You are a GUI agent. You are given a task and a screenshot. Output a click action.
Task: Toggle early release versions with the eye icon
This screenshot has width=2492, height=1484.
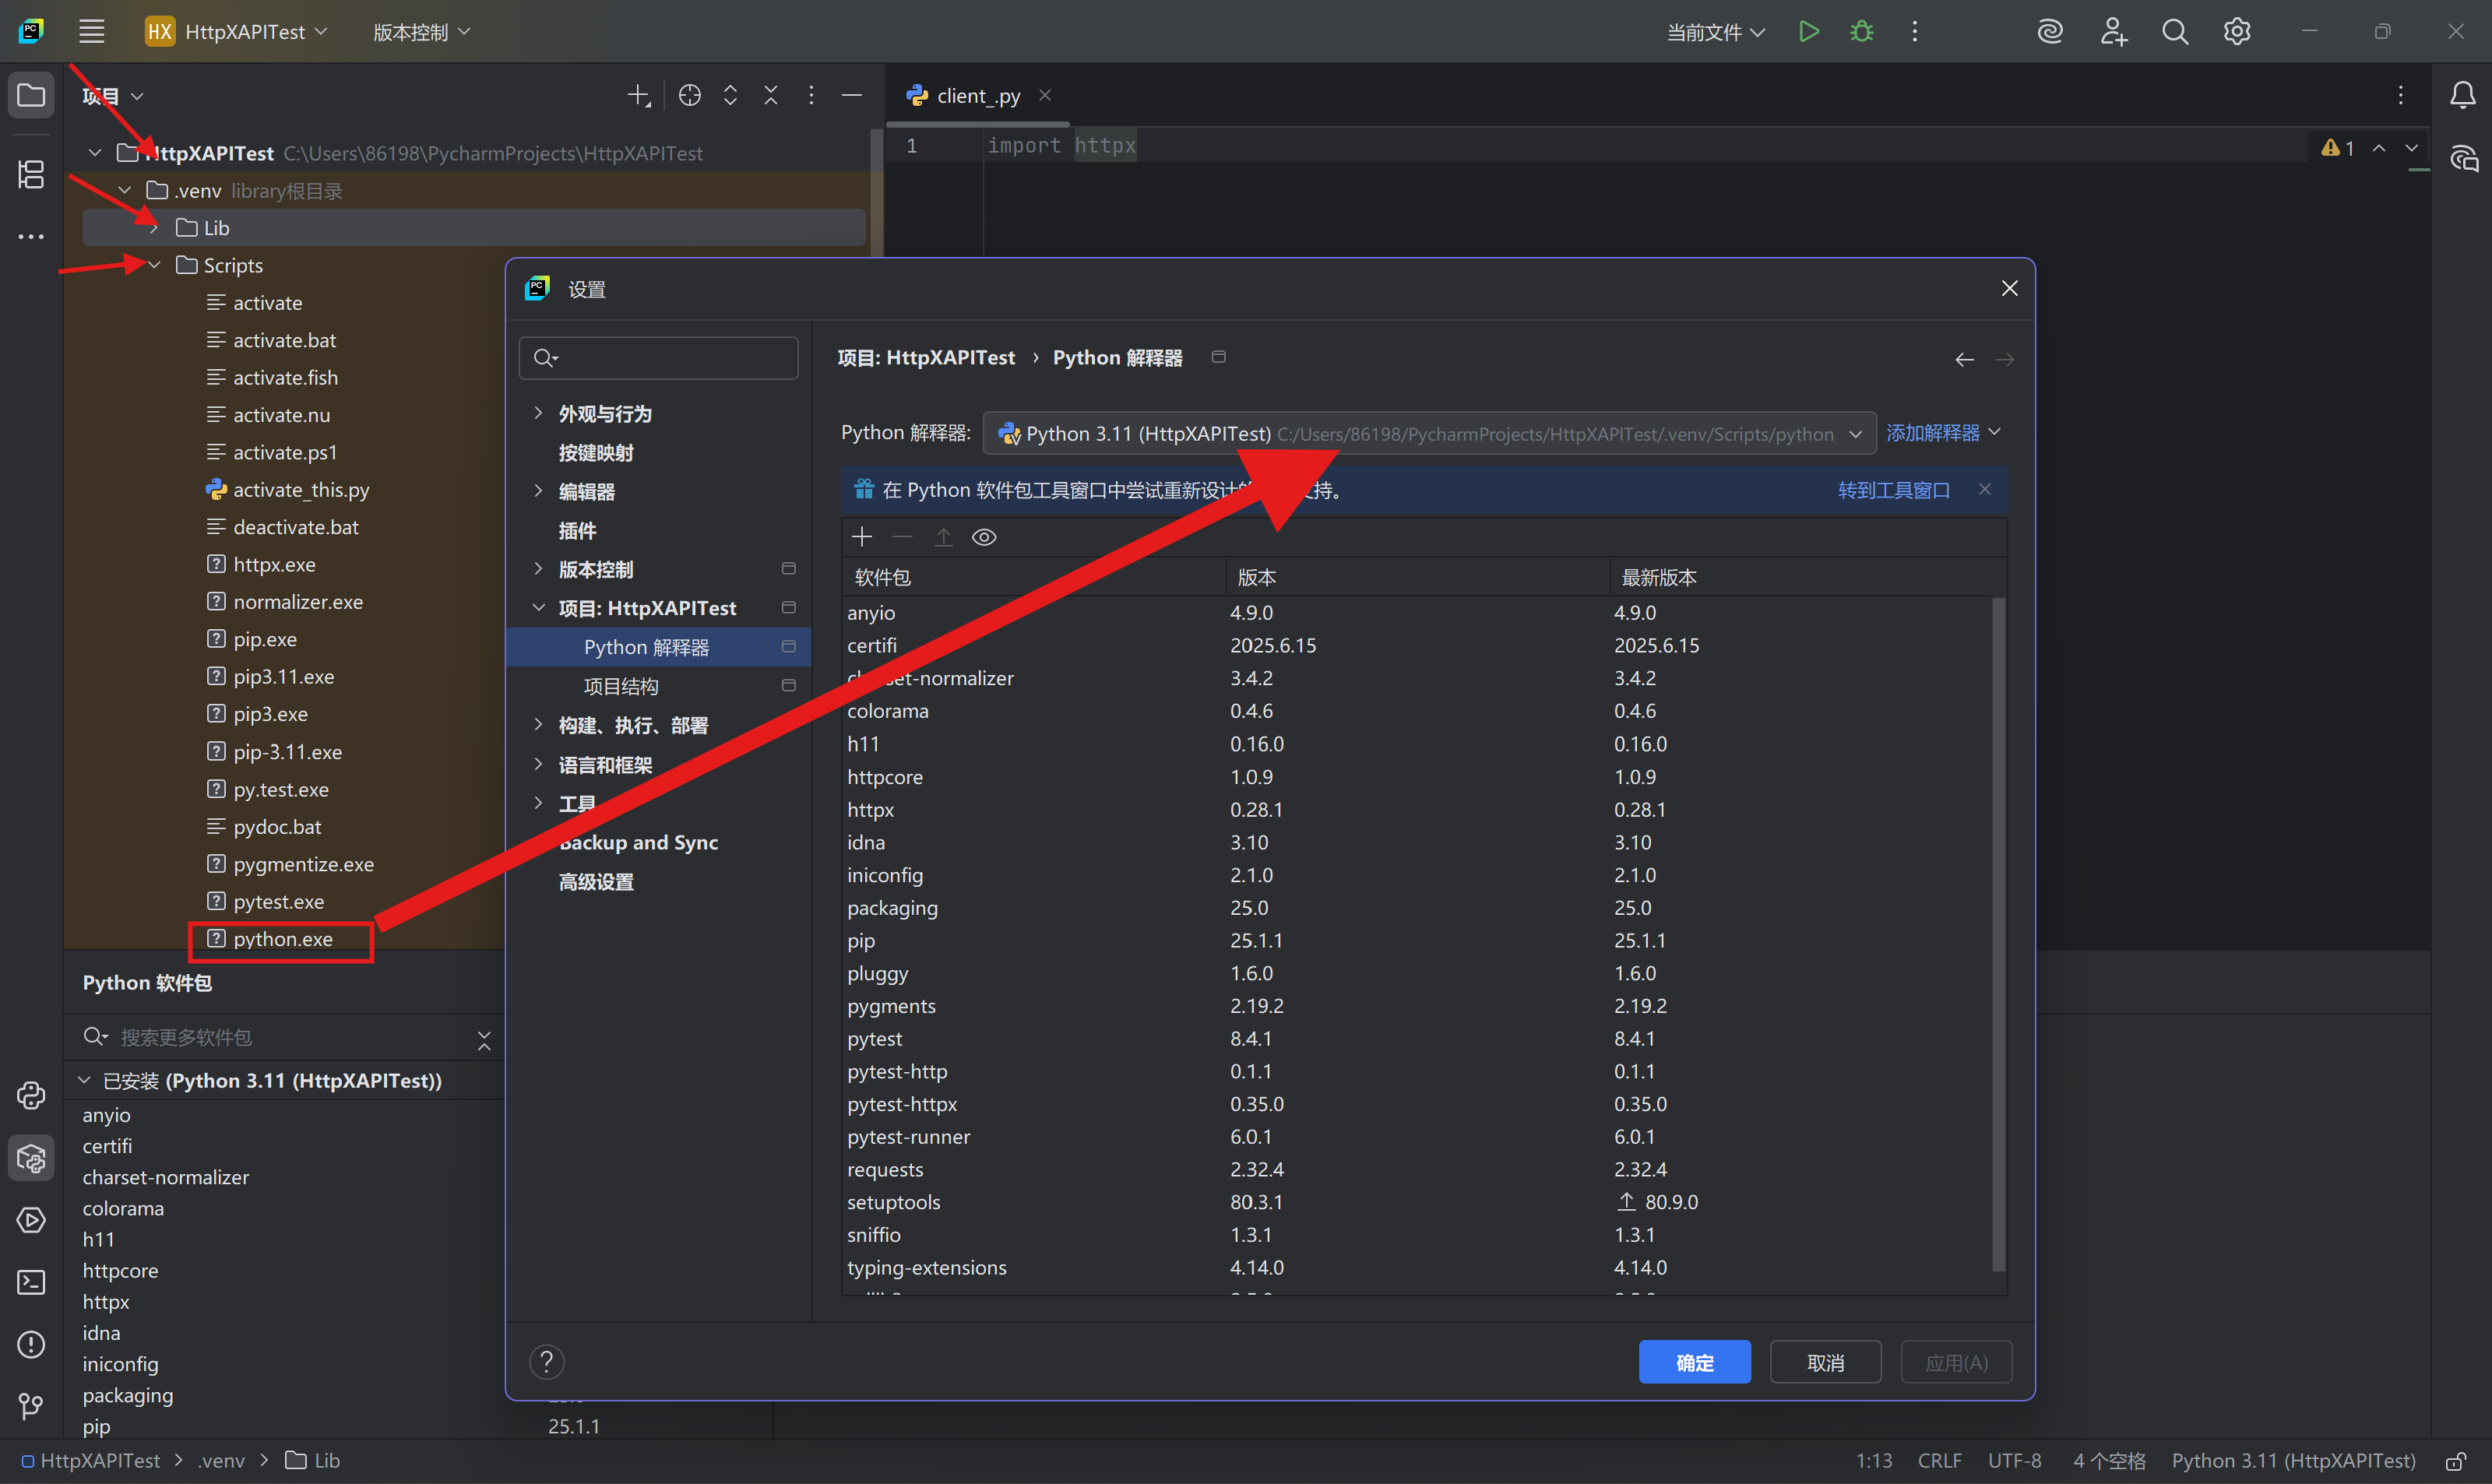click(984, 536)
